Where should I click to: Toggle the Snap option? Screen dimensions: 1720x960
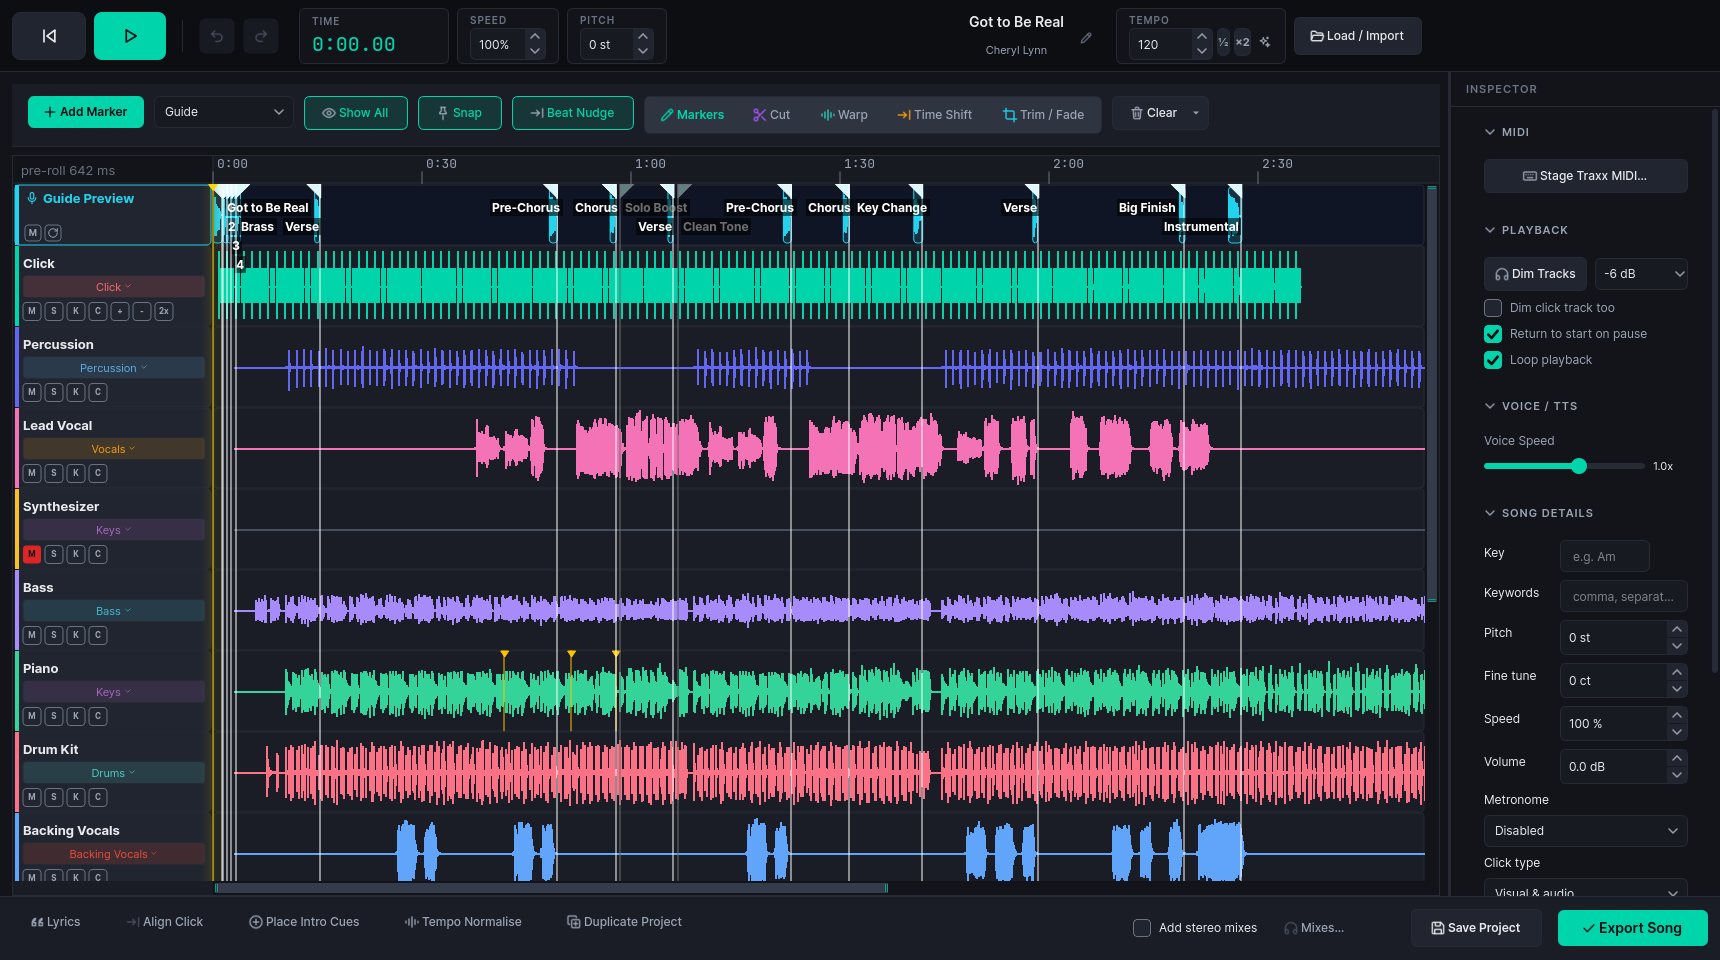click(460, 113)
